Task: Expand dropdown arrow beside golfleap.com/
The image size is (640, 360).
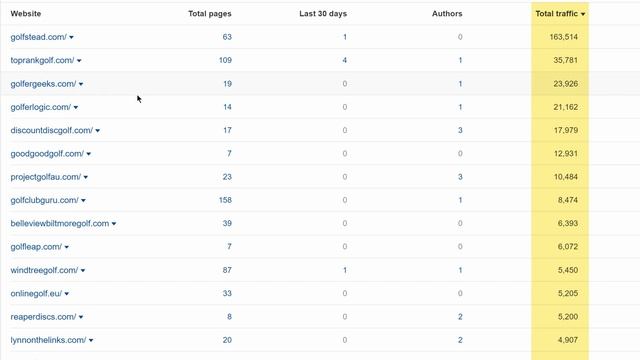Action: 67,247
